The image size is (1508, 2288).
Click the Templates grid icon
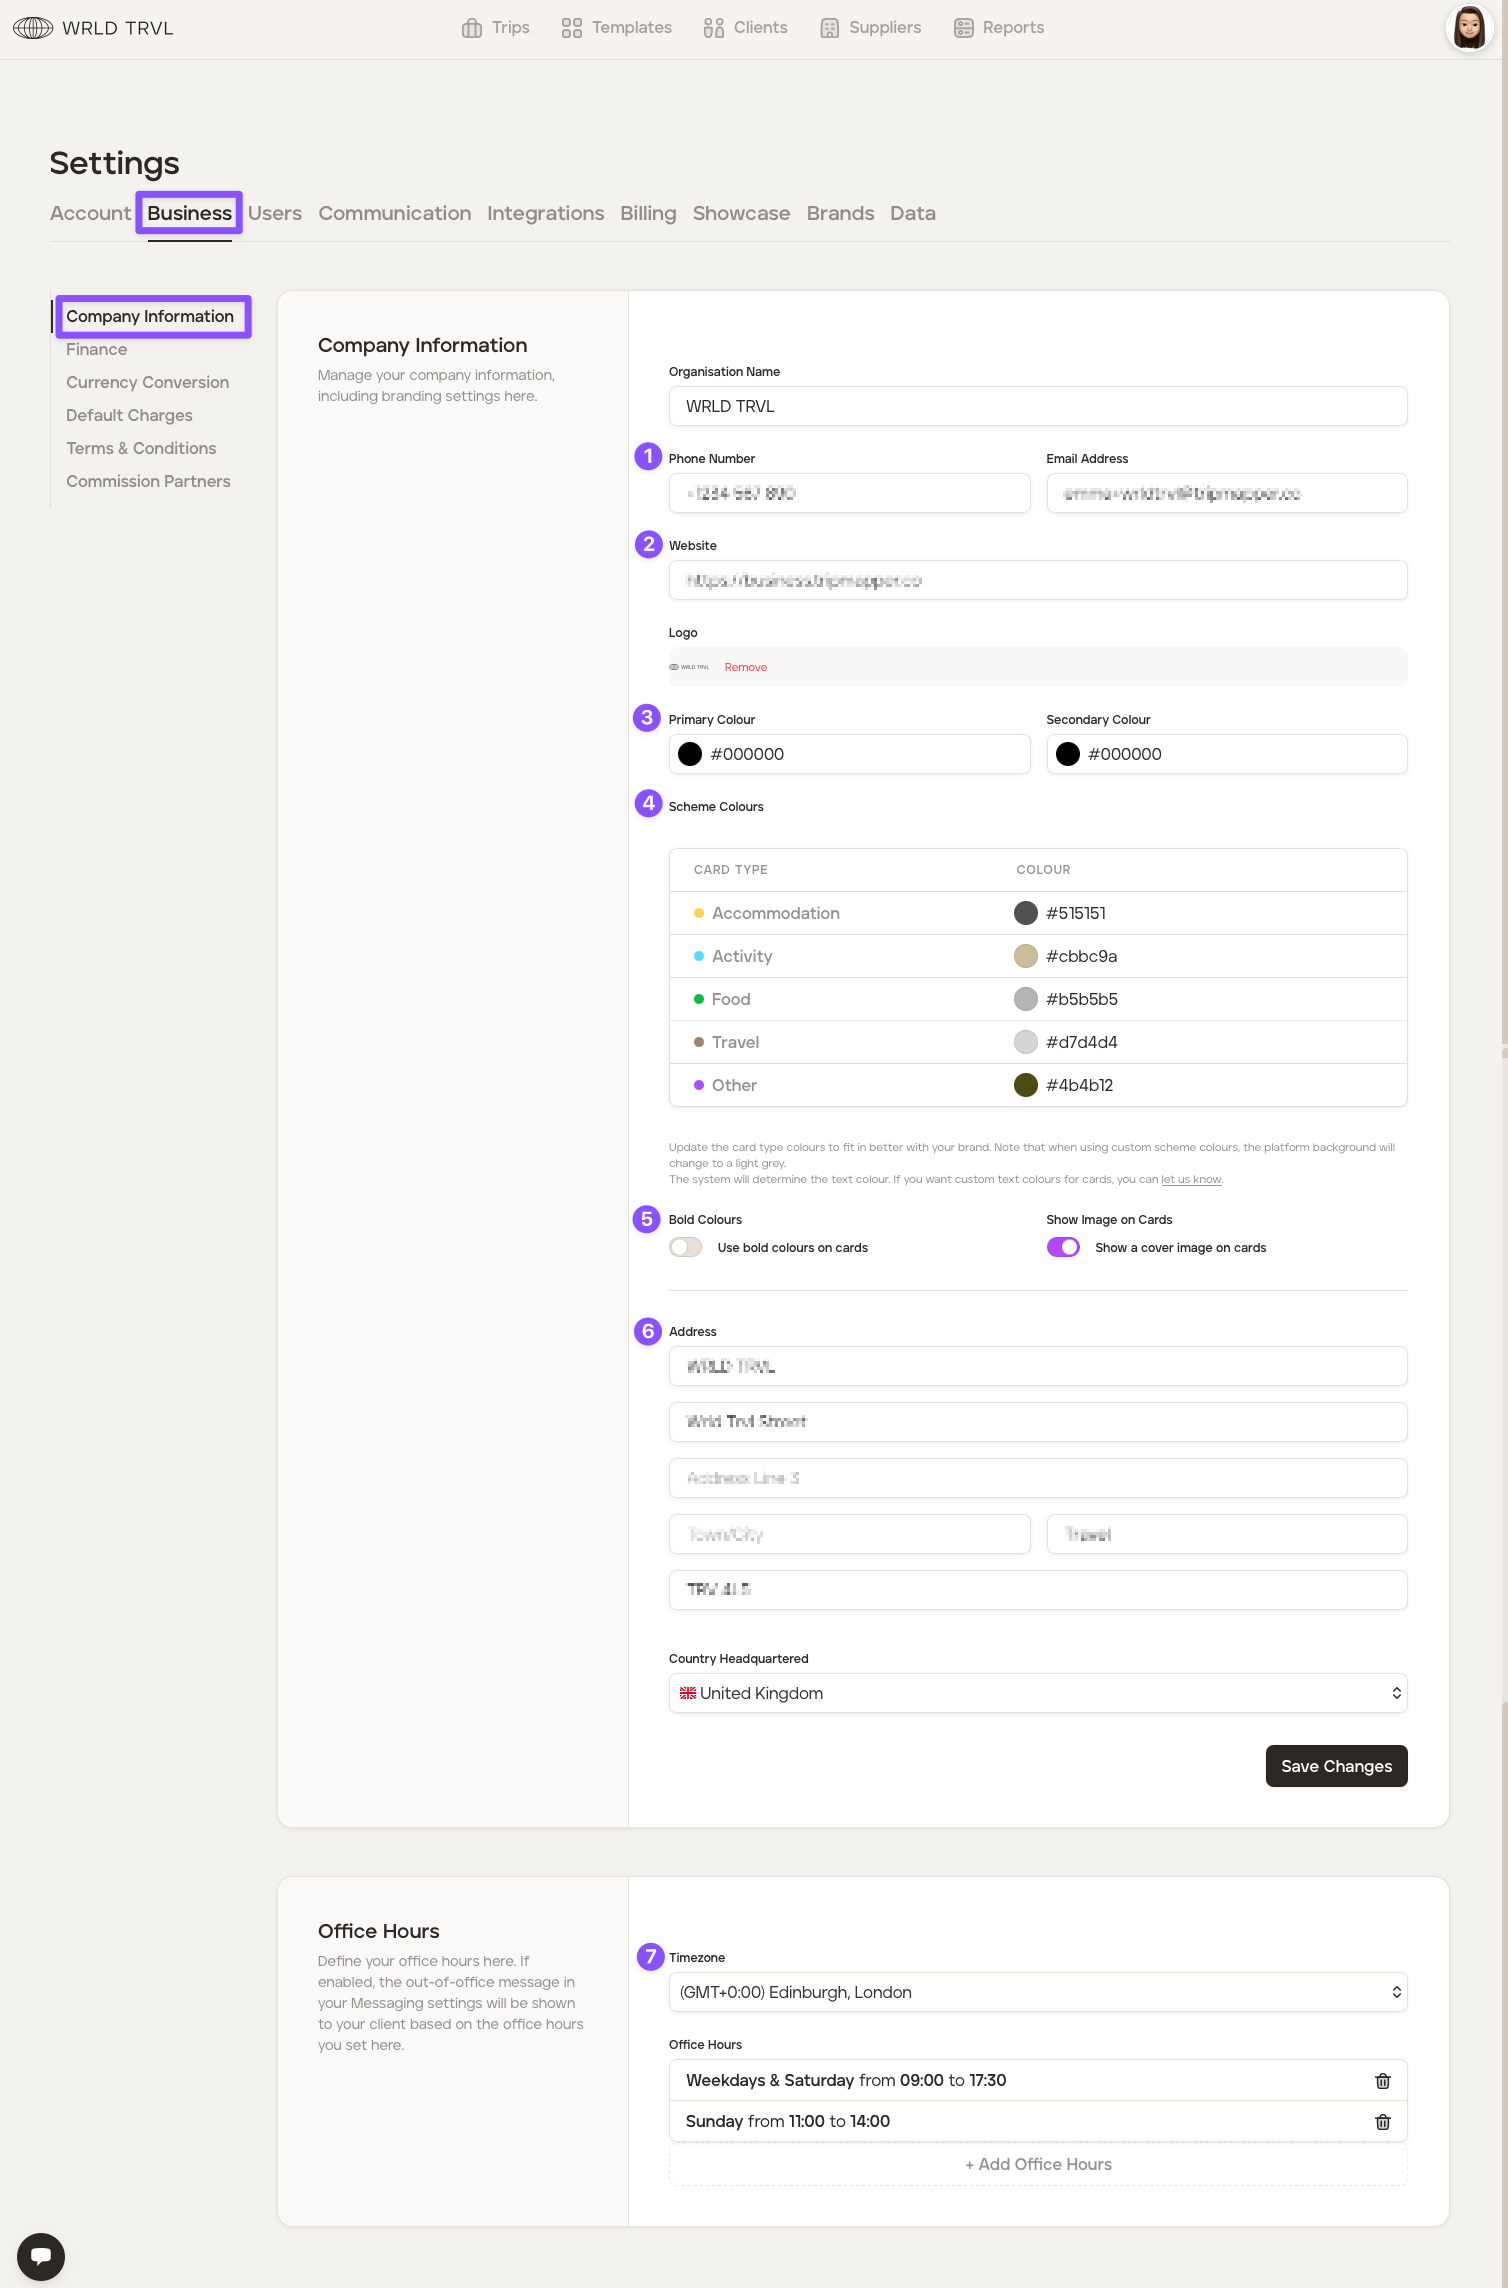(x=572, y=28)
